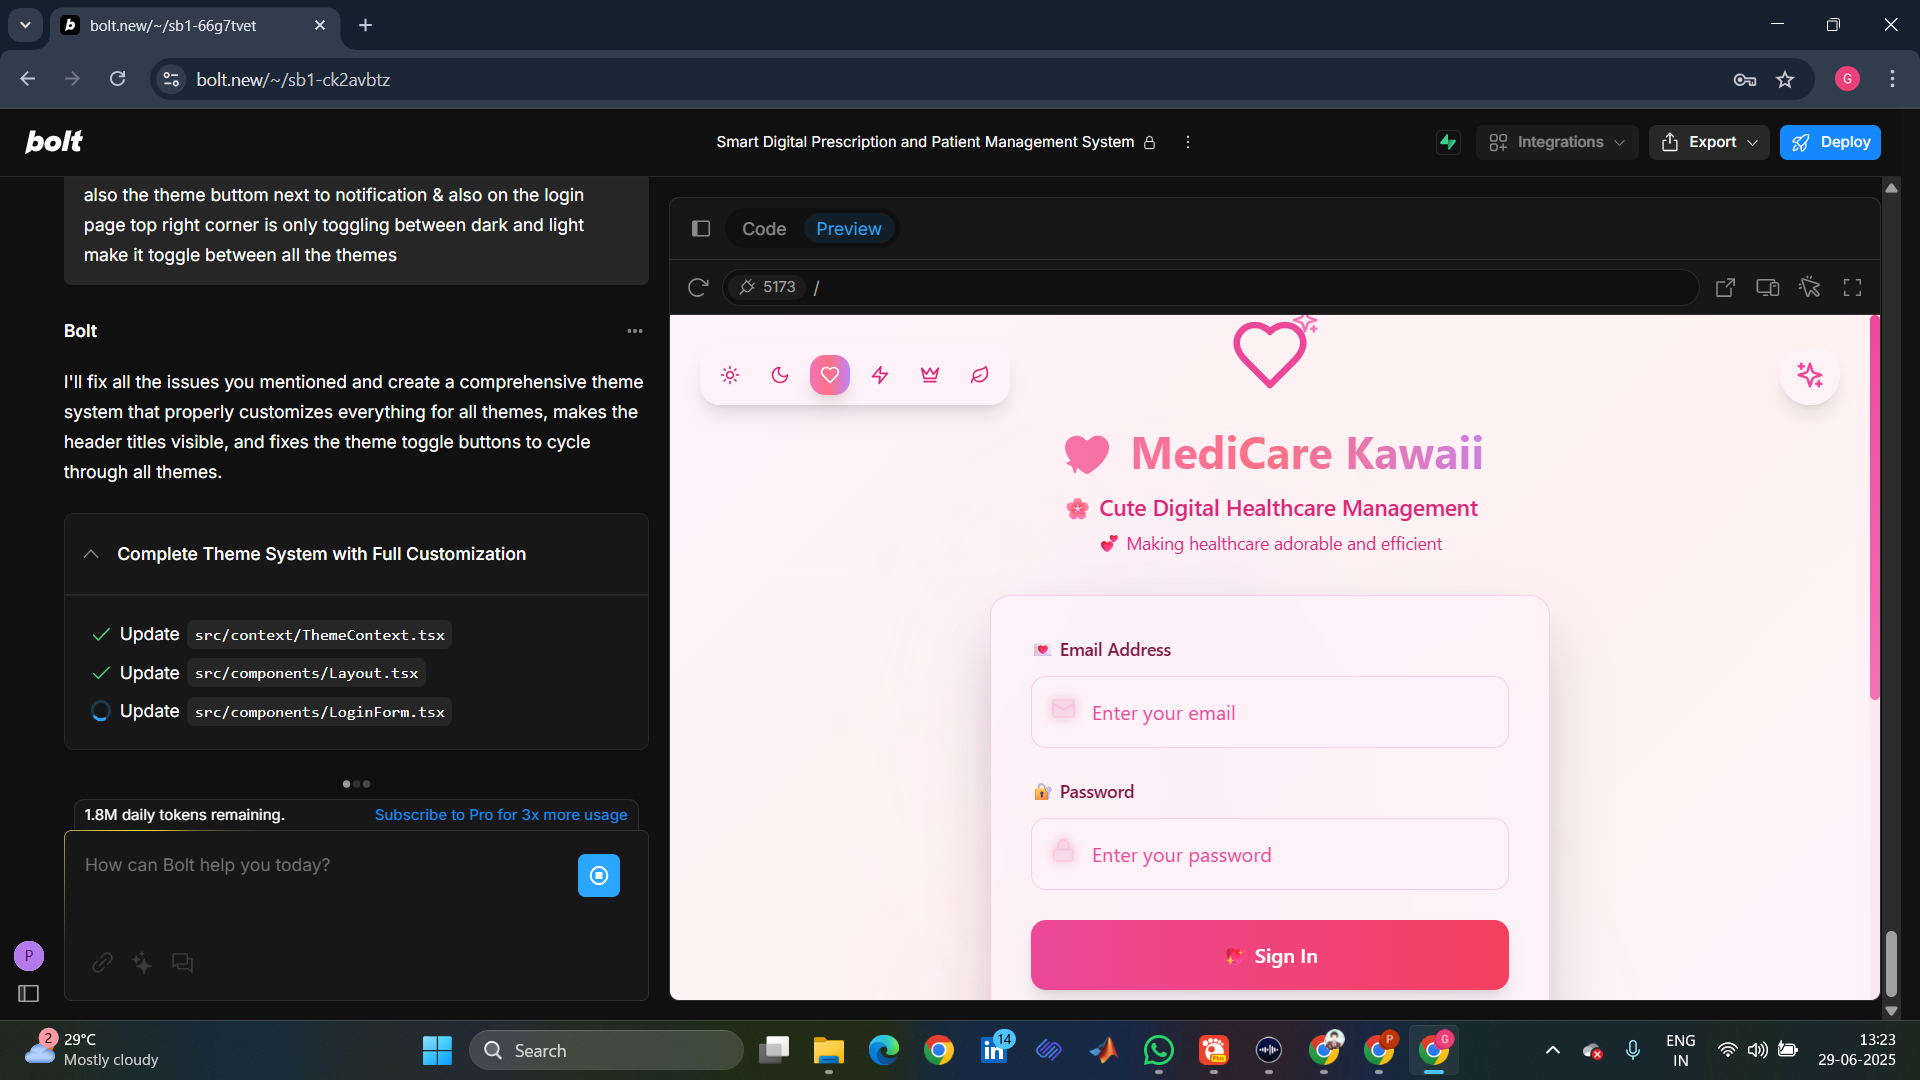Toggle responsive device preview icon
This screenshot has height=1080, width=1920.
[1767, 288]
